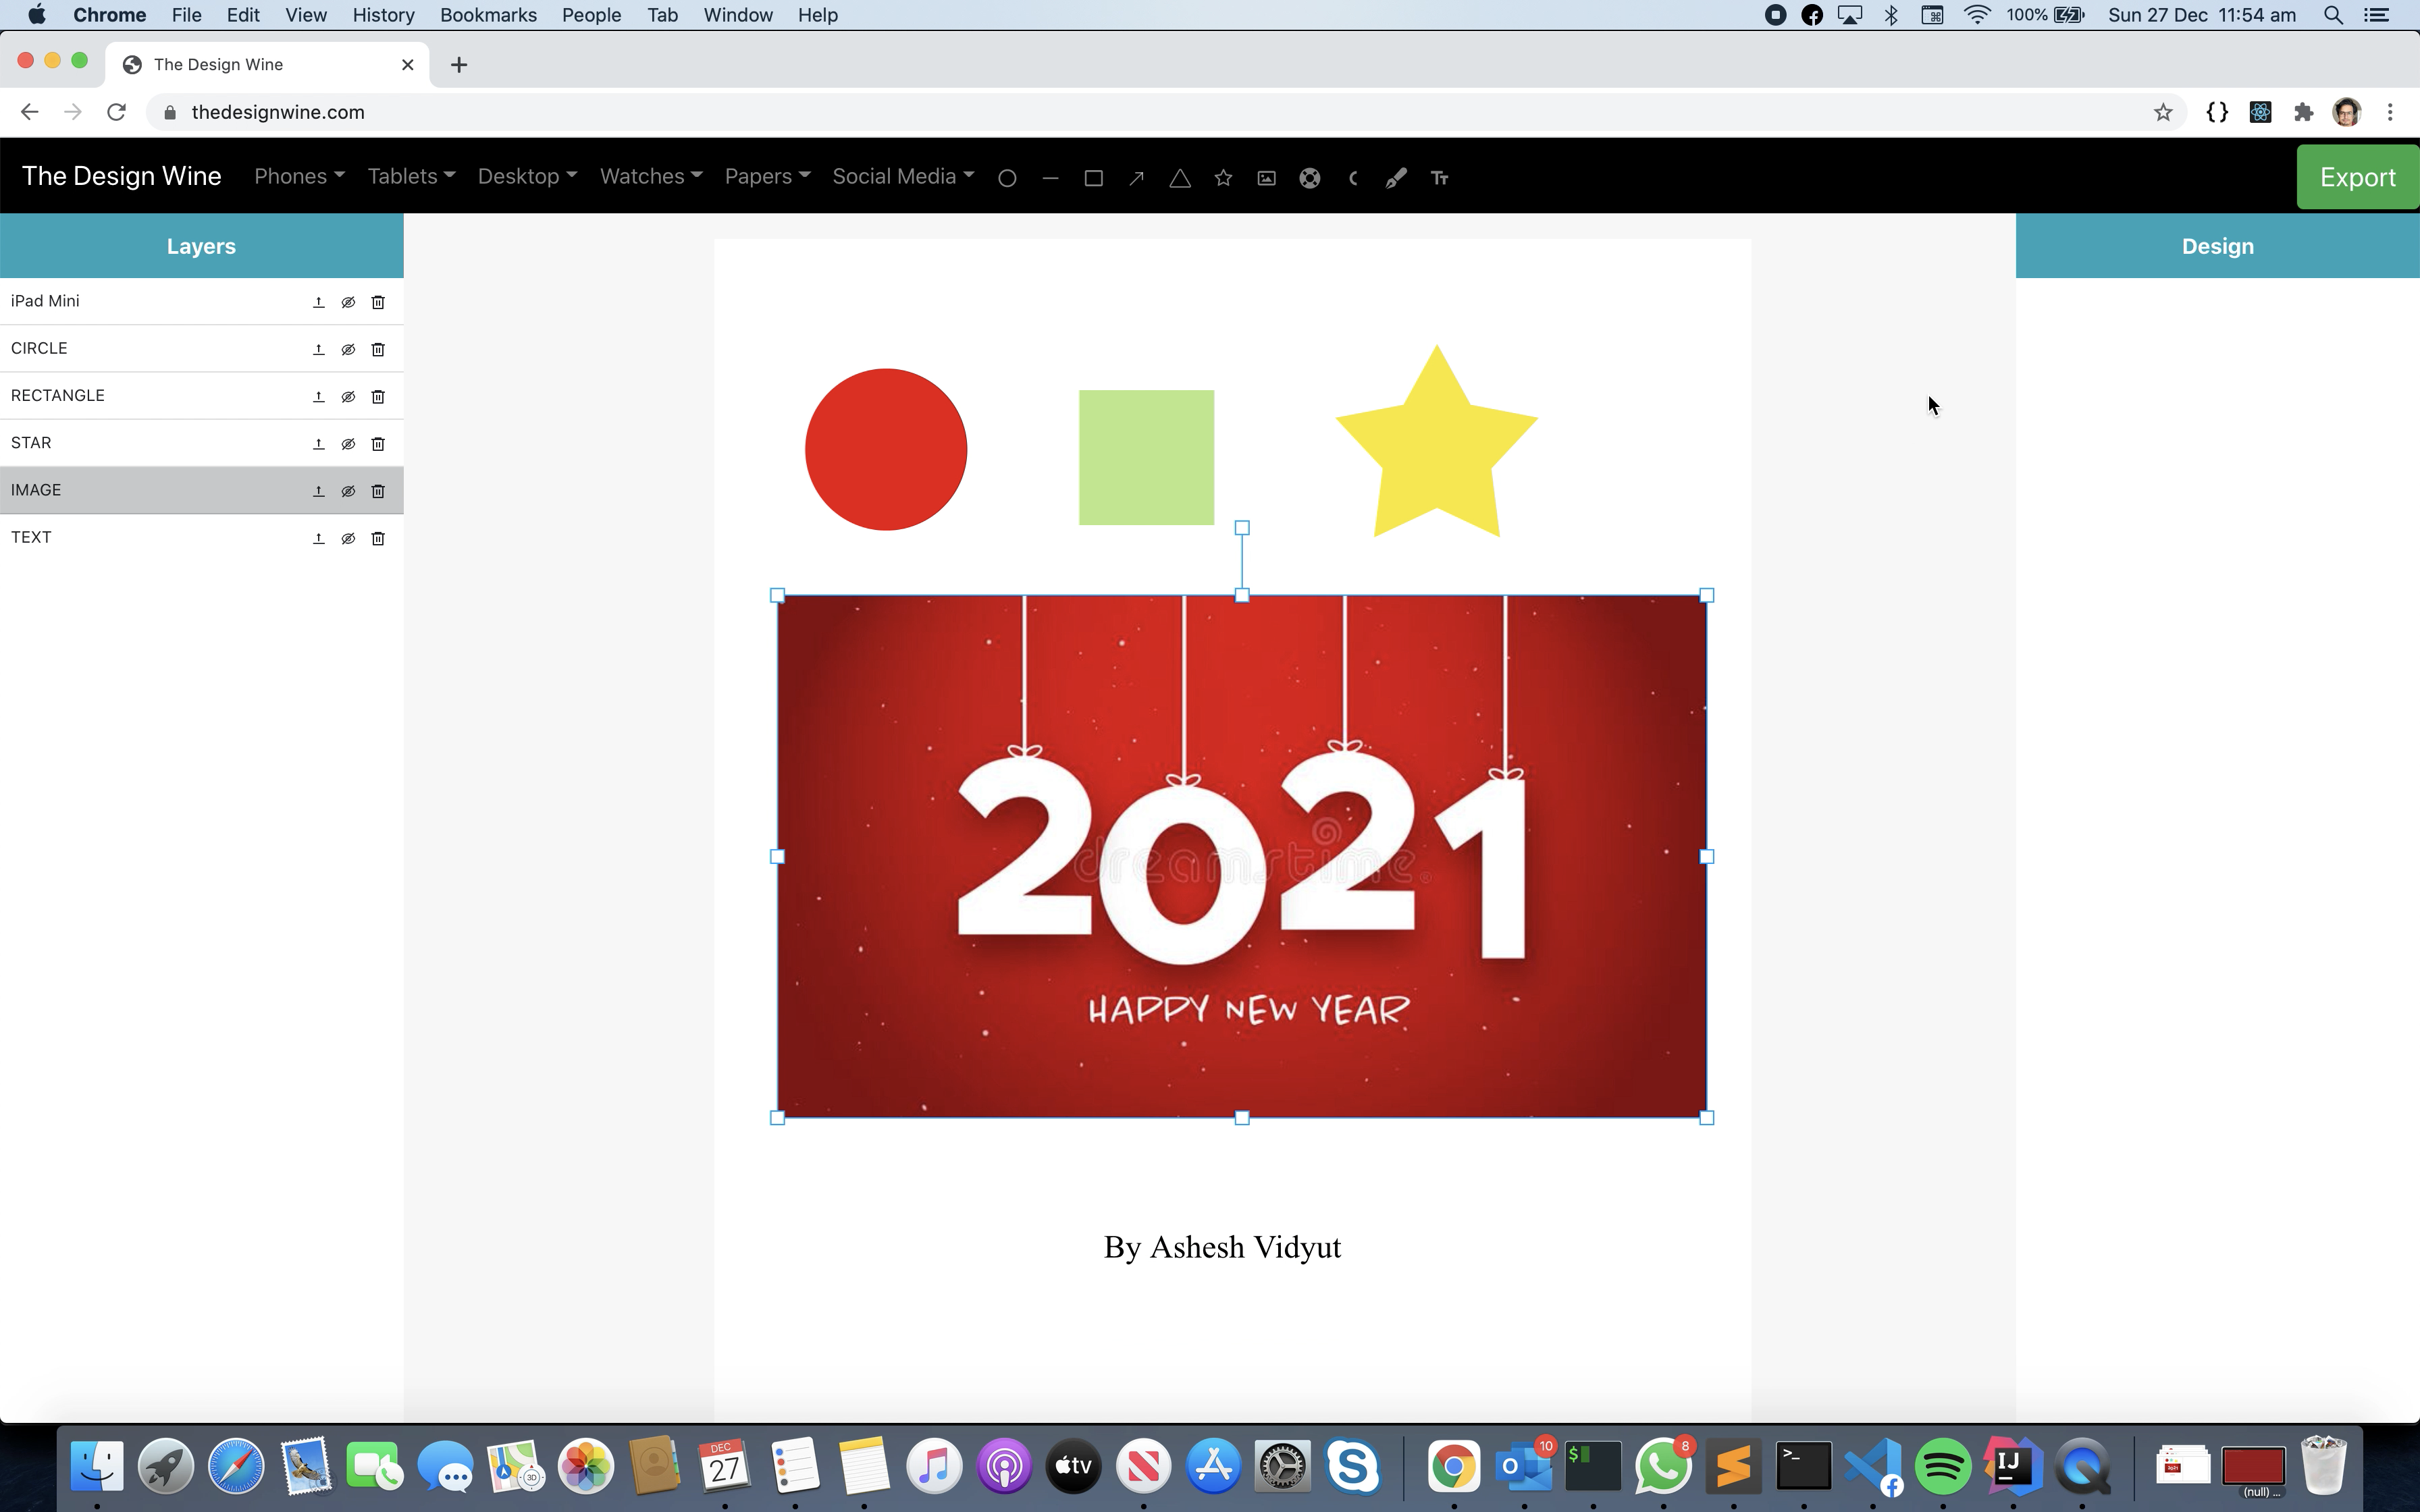This screenshot has width=2420, height=1512.
Task: Click The Design Wine home link
Action: [x=121, y=176]
